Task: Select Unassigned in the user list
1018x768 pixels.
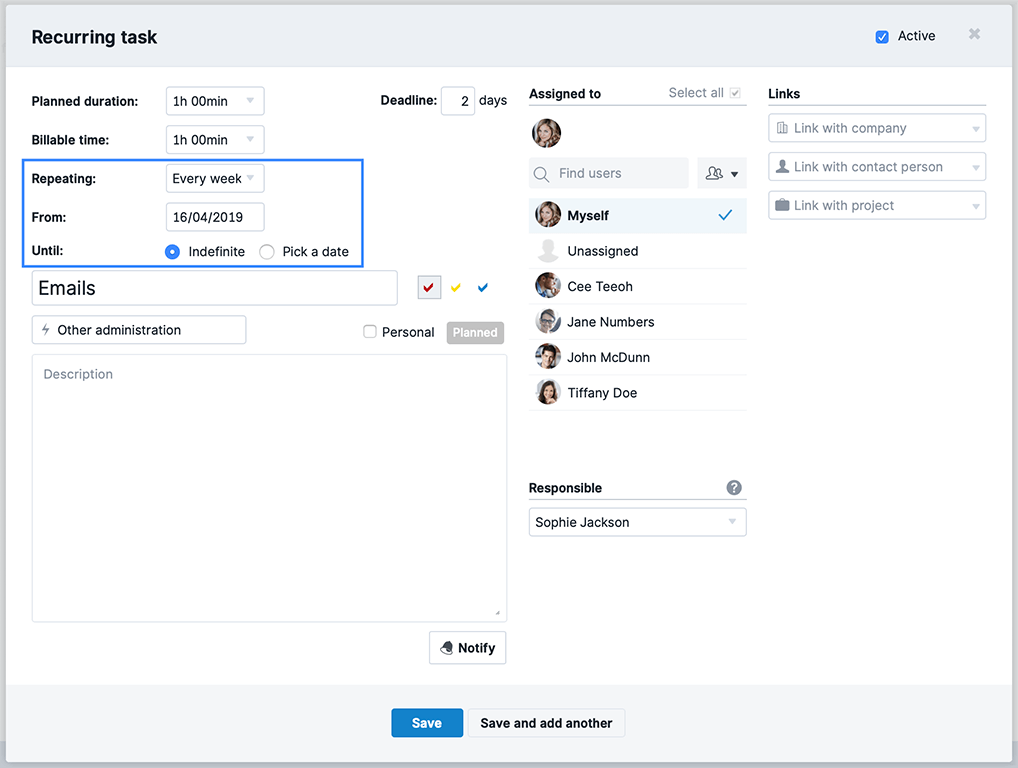Action: tap(638, 251)
